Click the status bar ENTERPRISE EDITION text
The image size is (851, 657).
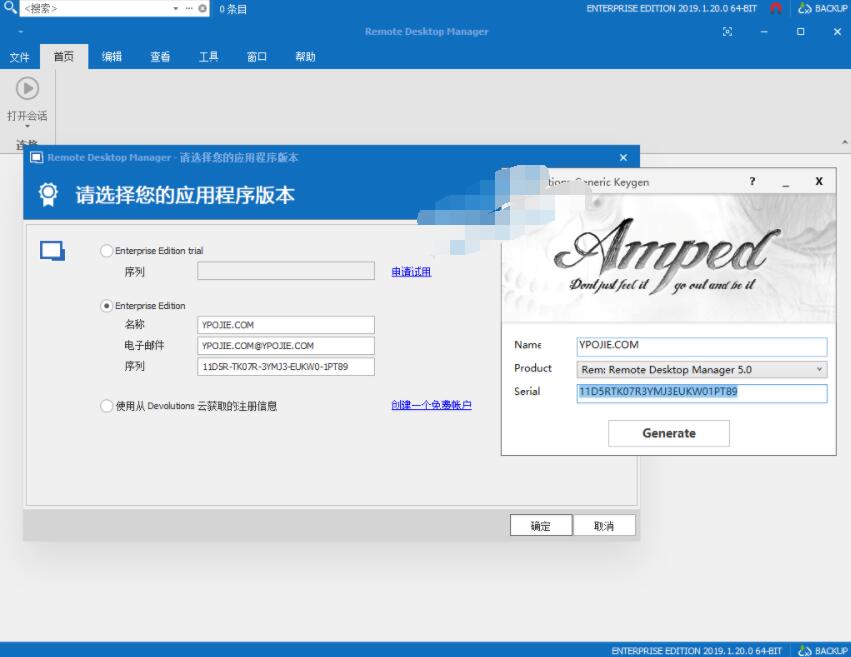coord(696,650)
